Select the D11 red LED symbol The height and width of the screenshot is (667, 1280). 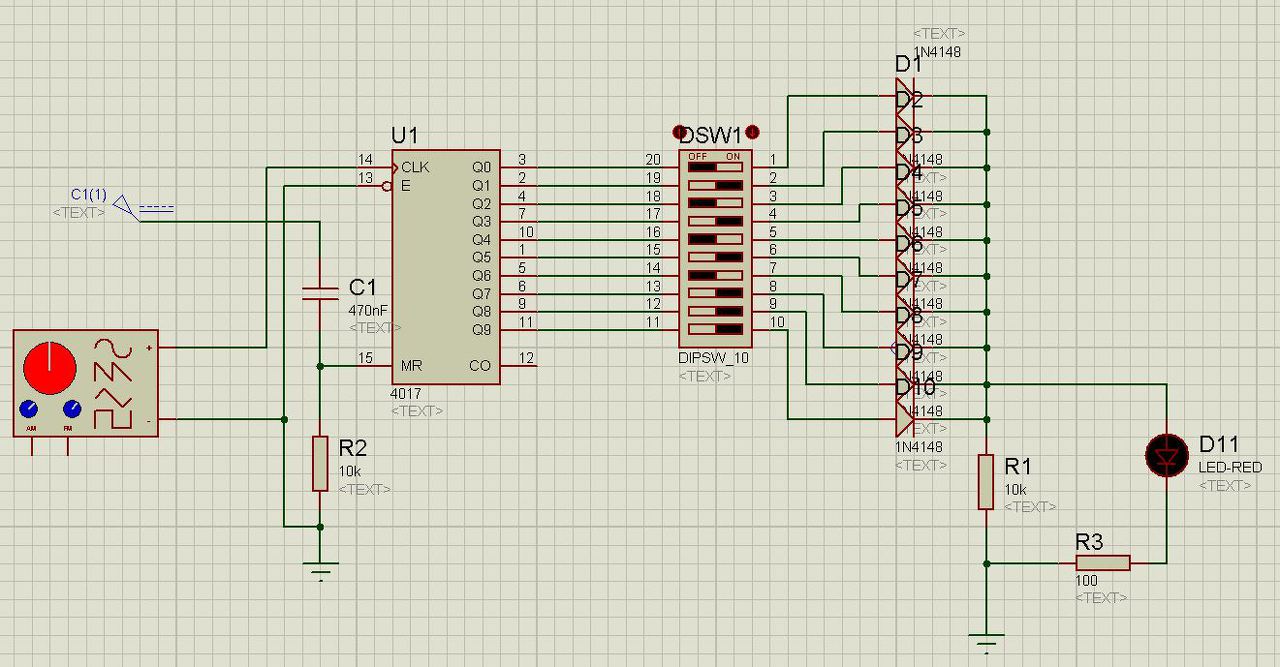[1166, 457]
